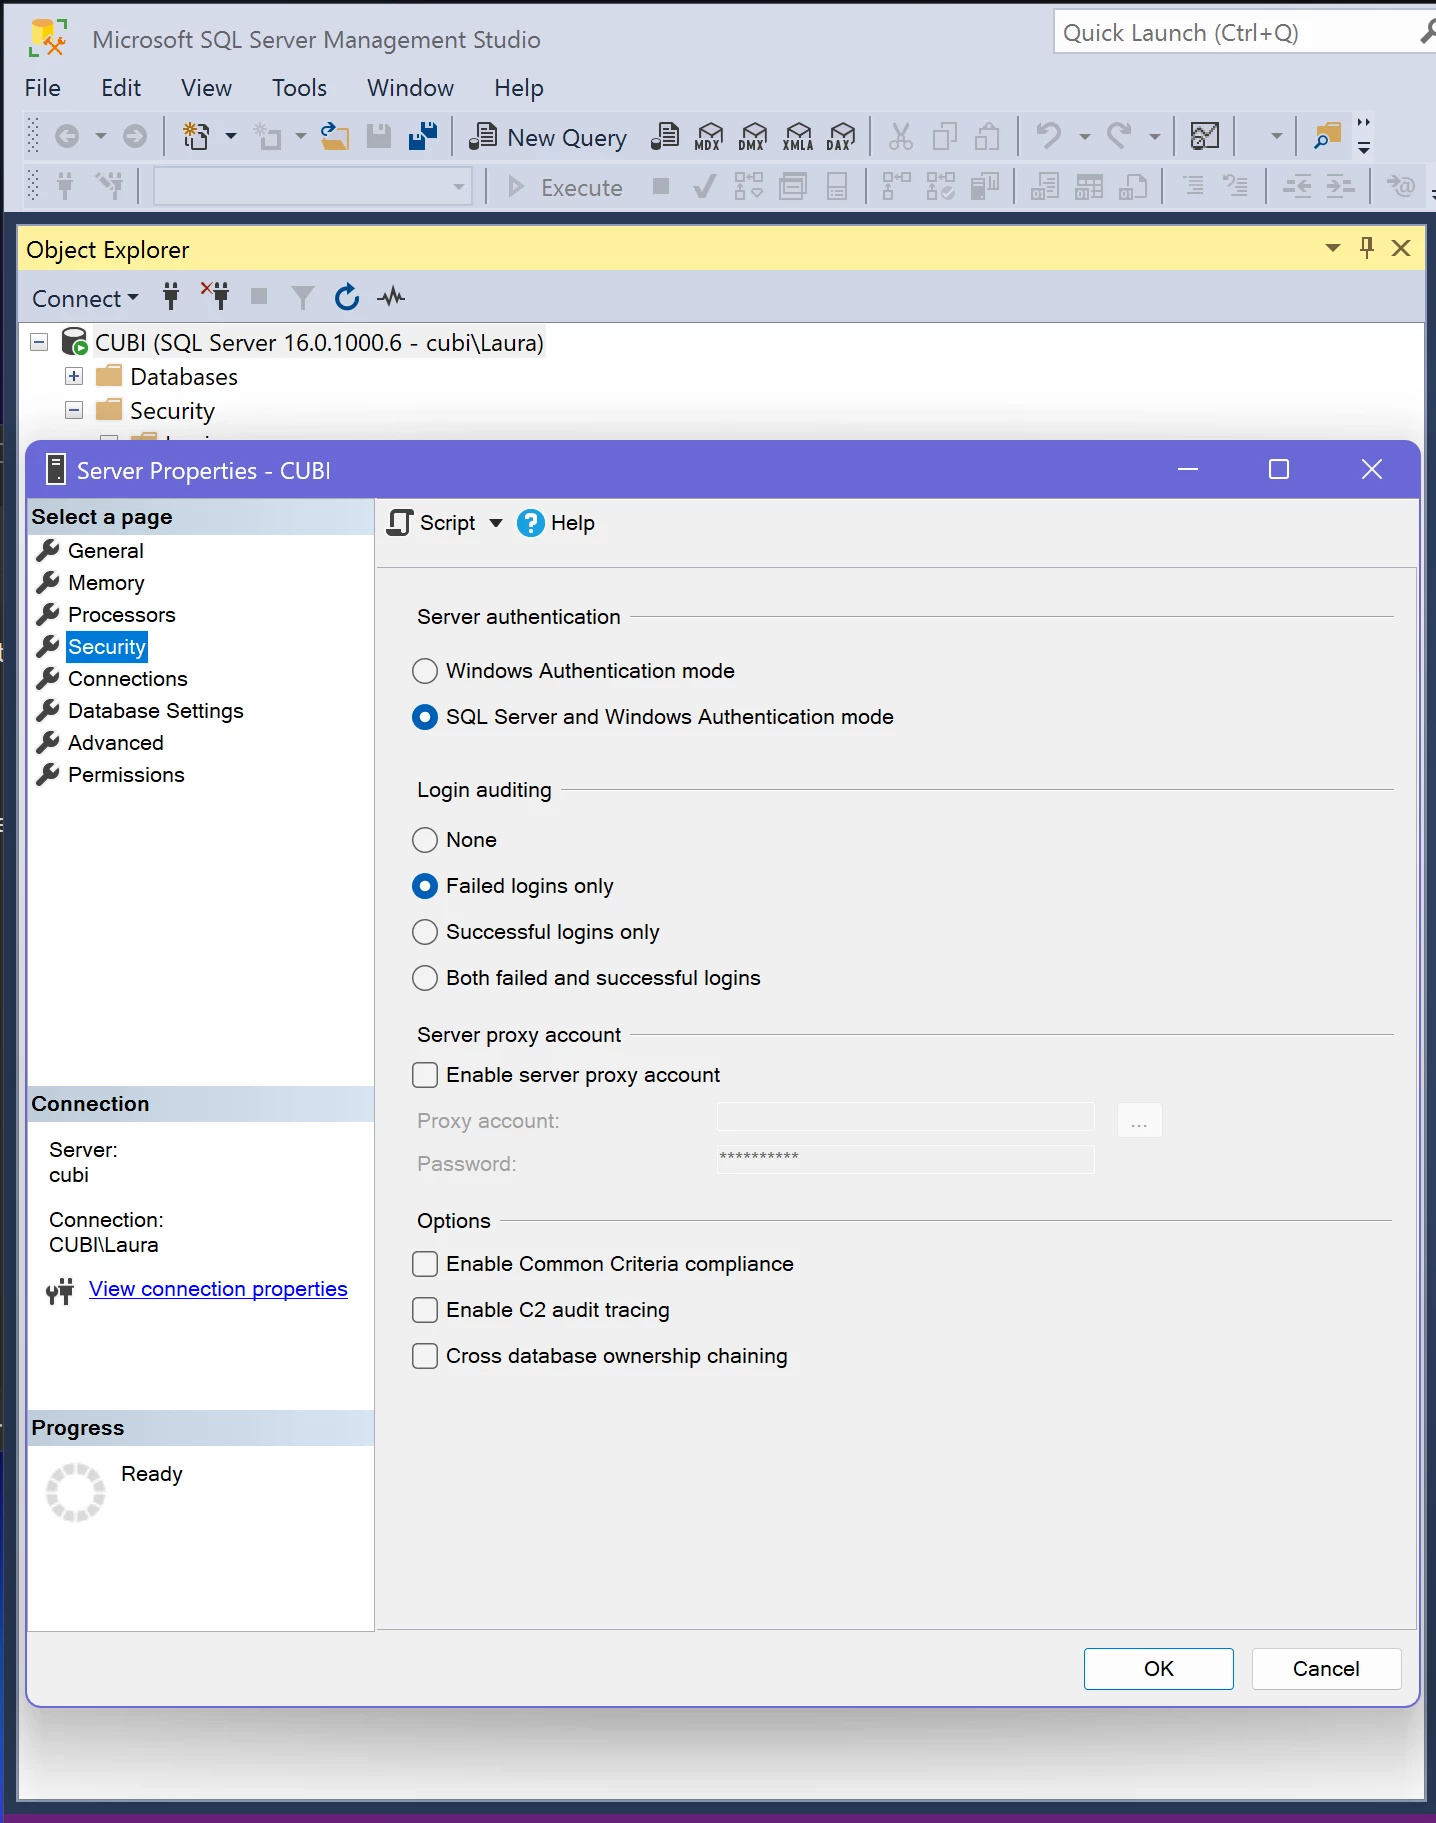This screenshot has height=1823, width=1436.
Task: Select the Connections page
Action: coord(127,679)
